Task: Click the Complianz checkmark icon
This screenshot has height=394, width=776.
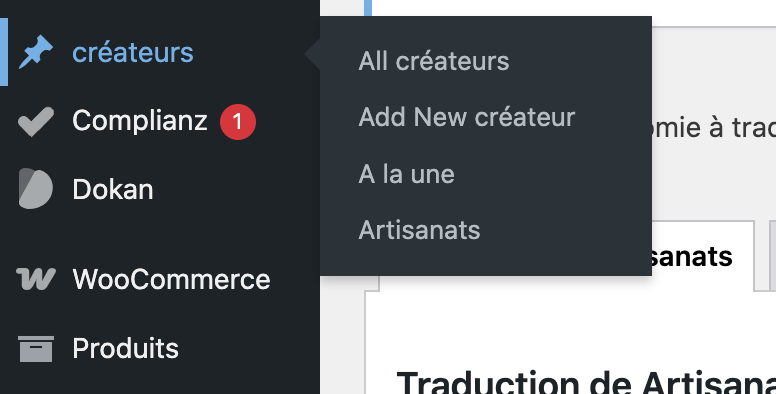Action: click(36, 121)
